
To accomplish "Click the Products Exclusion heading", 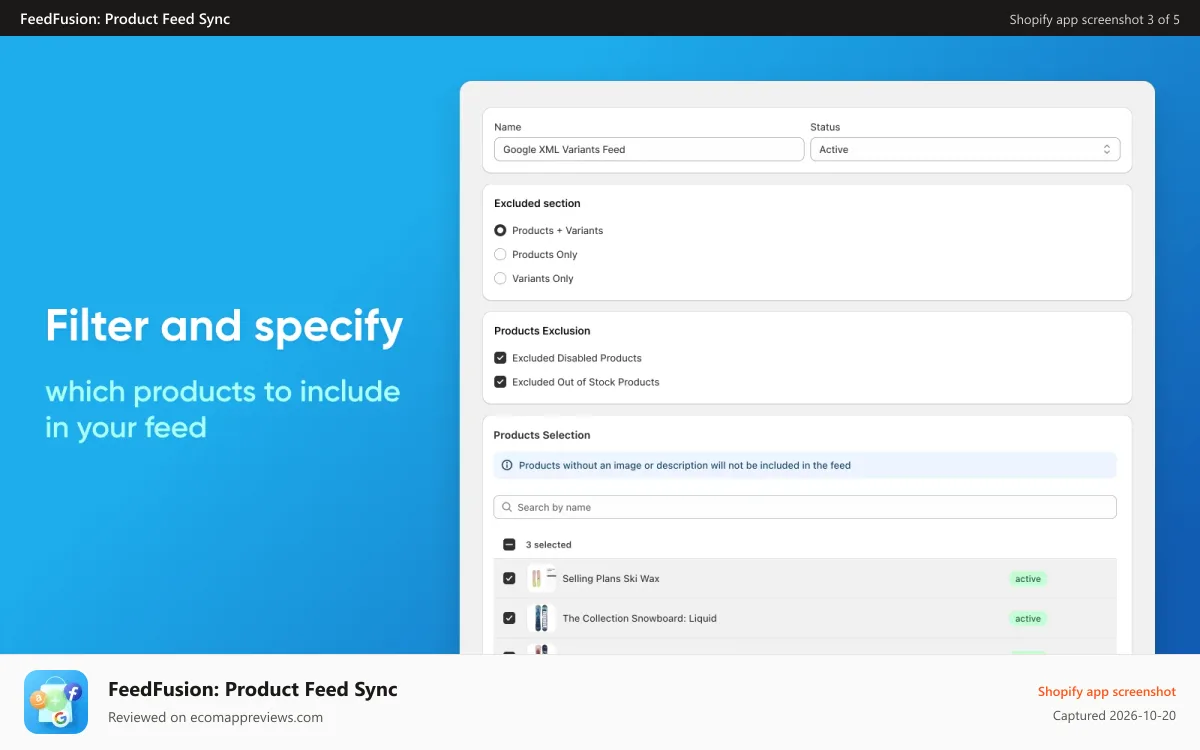I will point(542,330).
